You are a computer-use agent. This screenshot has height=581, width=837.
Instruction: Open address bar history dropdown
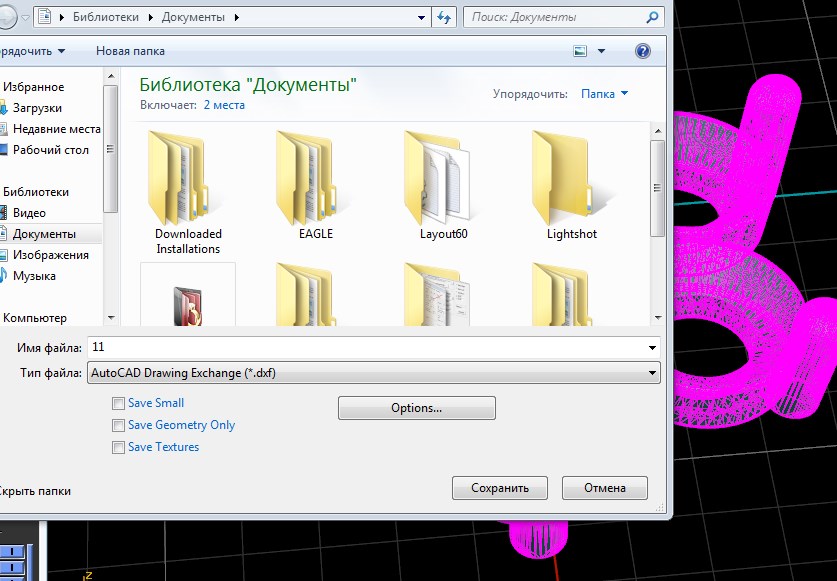[x=421, y=17]
